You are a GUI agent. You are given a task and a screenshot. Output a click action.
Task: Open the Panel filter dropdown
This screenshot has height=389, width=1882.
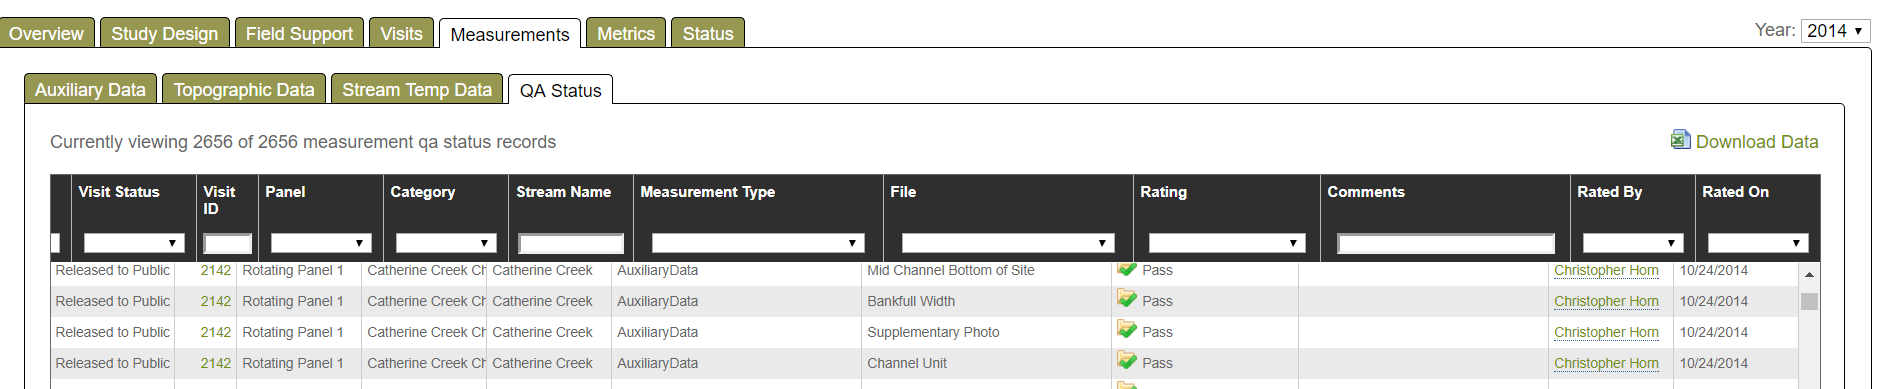coord(321,243)
